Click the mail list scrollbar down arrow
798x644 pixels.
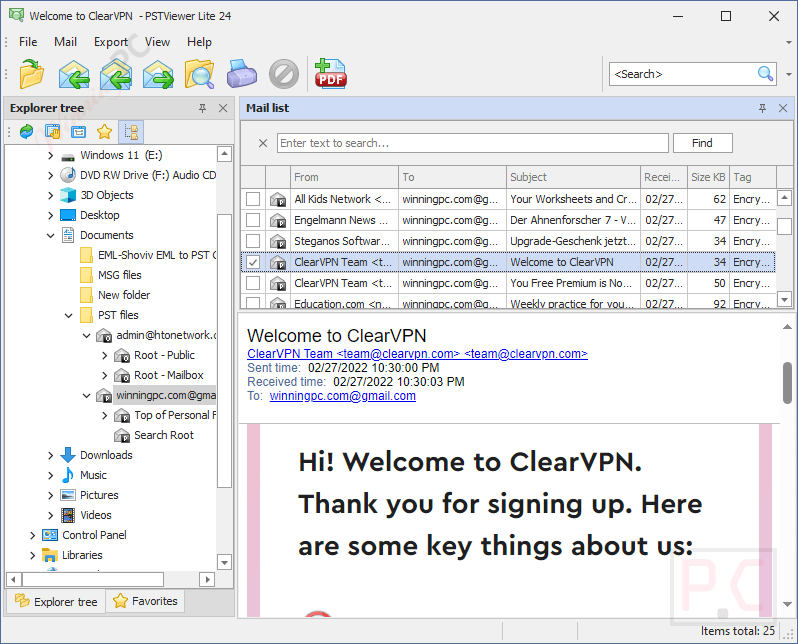pyautogui.click(x=784, y=299)
